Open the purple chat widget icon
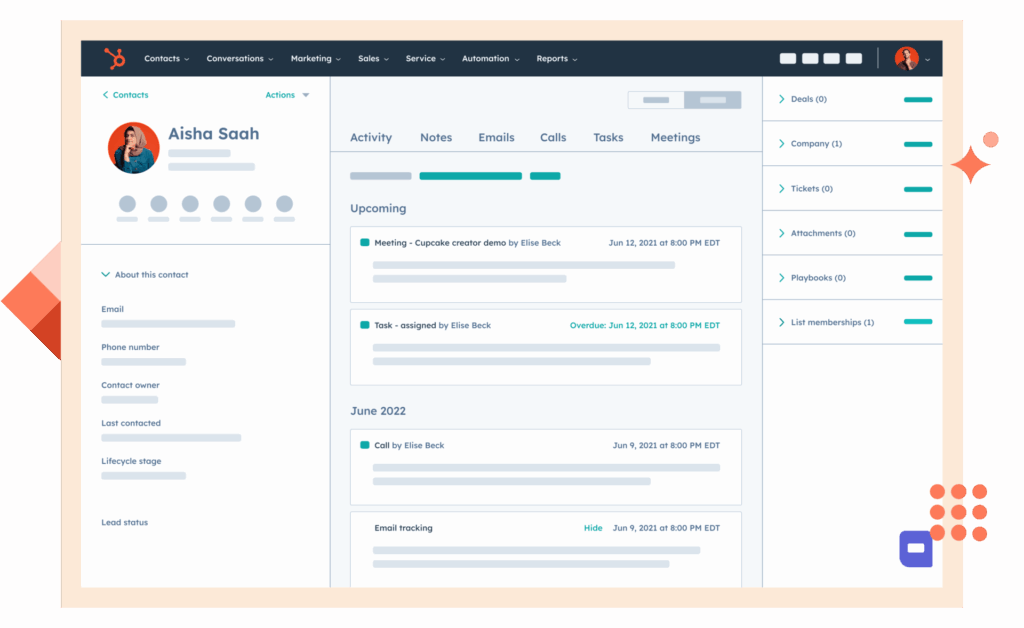 tap(916, 549)
